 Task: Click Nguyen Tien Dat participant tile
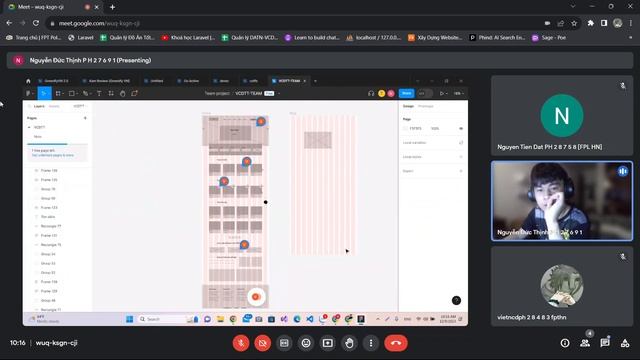pos(562,115)
